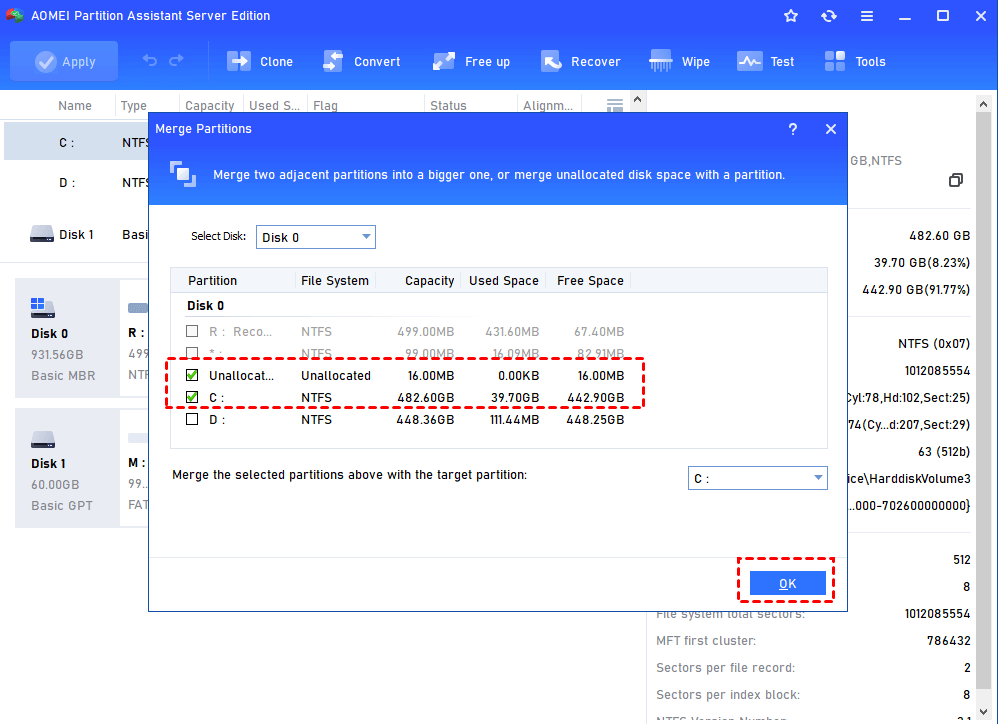The image size is (998, 724).
Task: Open the hamburger menu icon
Action: [x=867, y=16]
